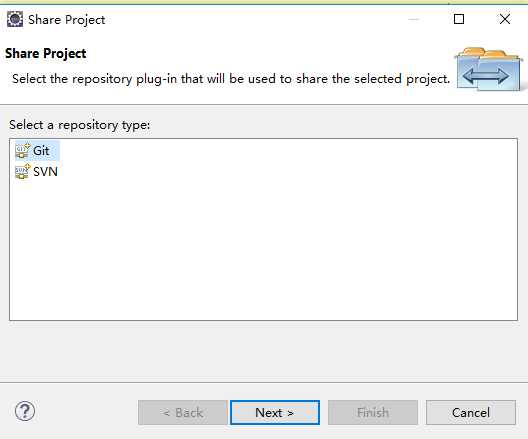Close the Share Project dialog
The width and height of the screenshot is (528, 439).
click(505, 19)
